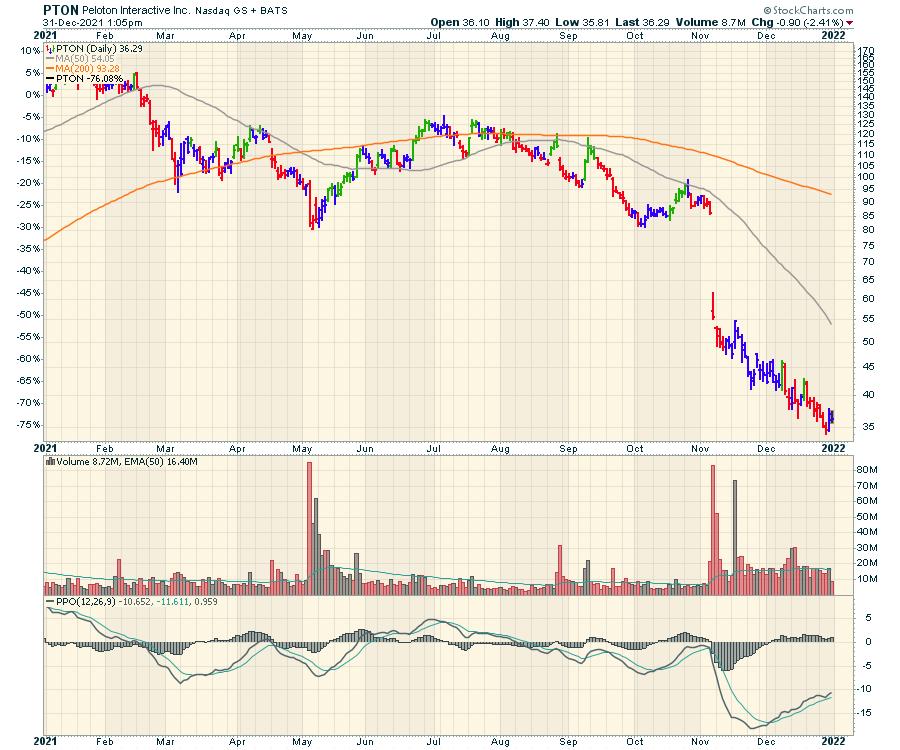This screenshot has width=900, height=750.
Task: Click the red down arrow beside Chg
Action: [850, 21]
